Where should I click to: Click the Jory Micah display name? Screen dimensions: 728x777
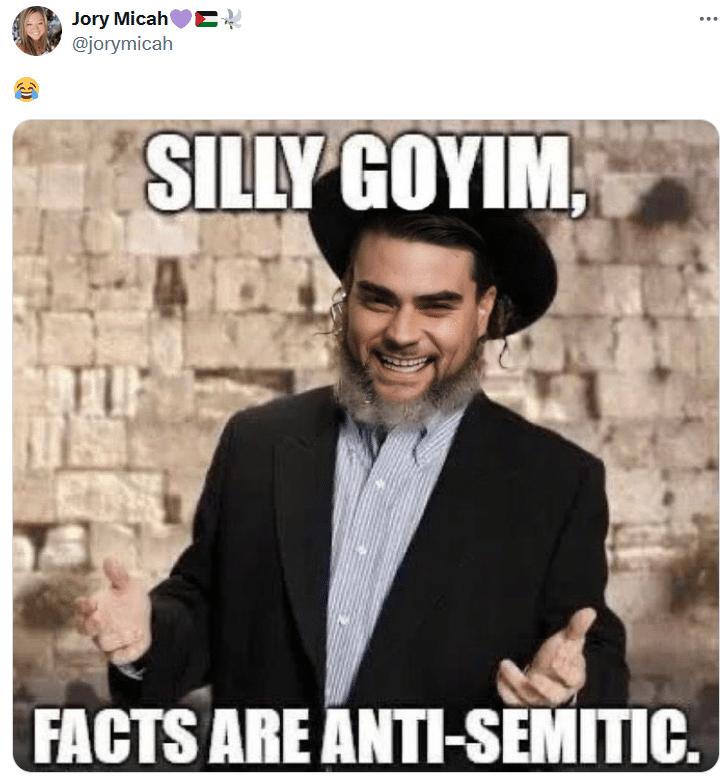[120, 19]
